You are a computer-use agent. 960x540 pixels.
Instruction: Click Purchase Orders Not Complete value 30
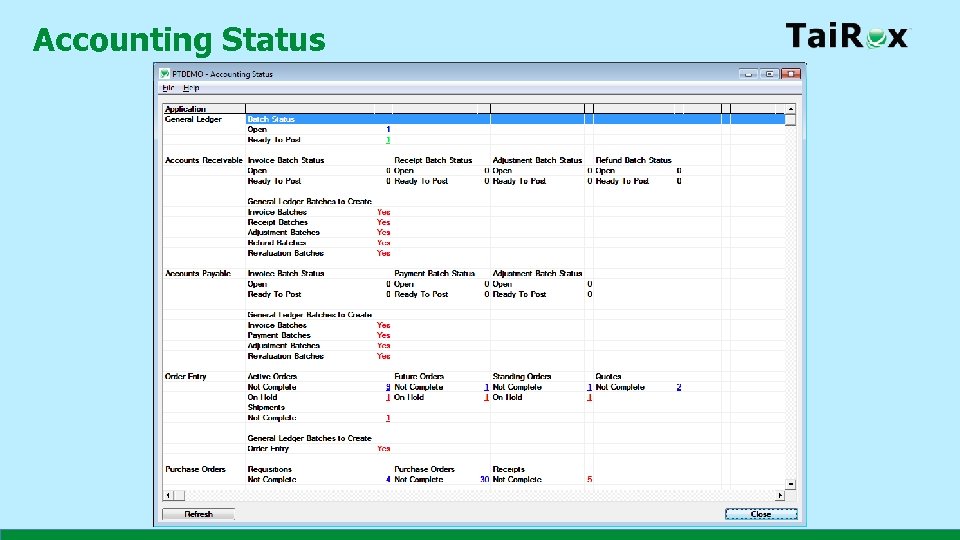tap(484, 479)
